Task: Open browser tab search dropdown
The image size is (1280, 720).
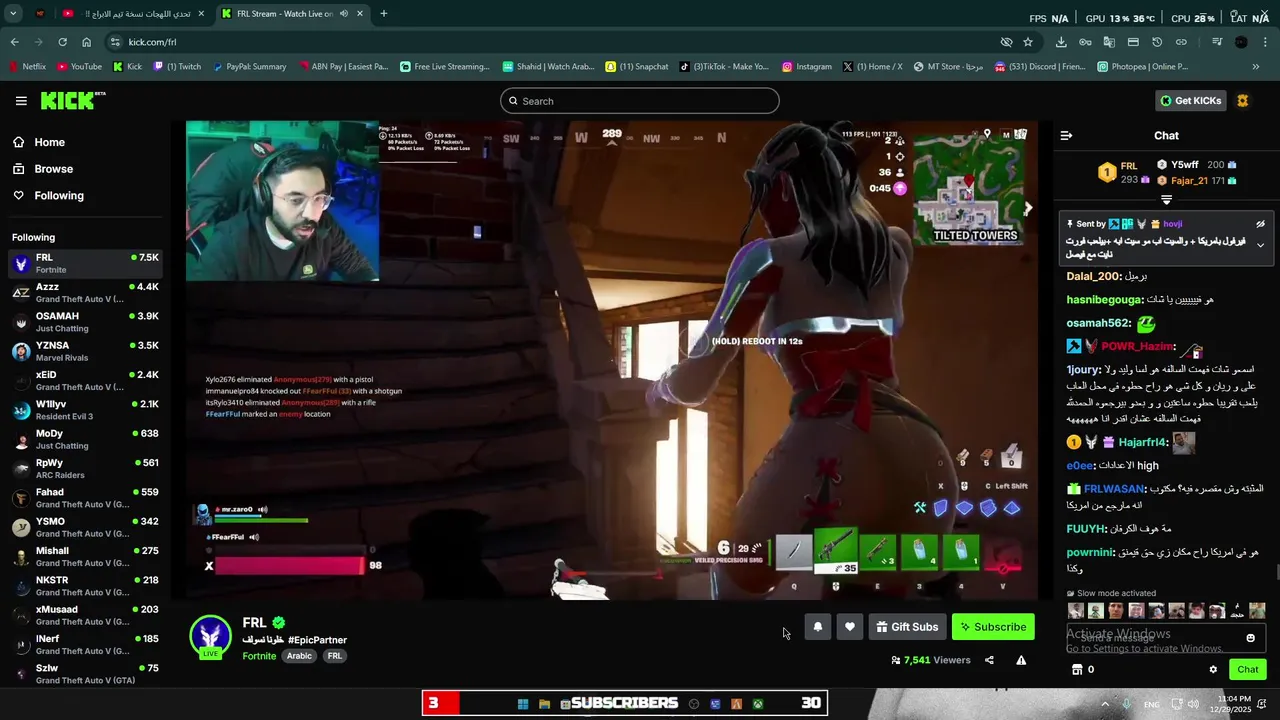Action: [x=13, y=14]
